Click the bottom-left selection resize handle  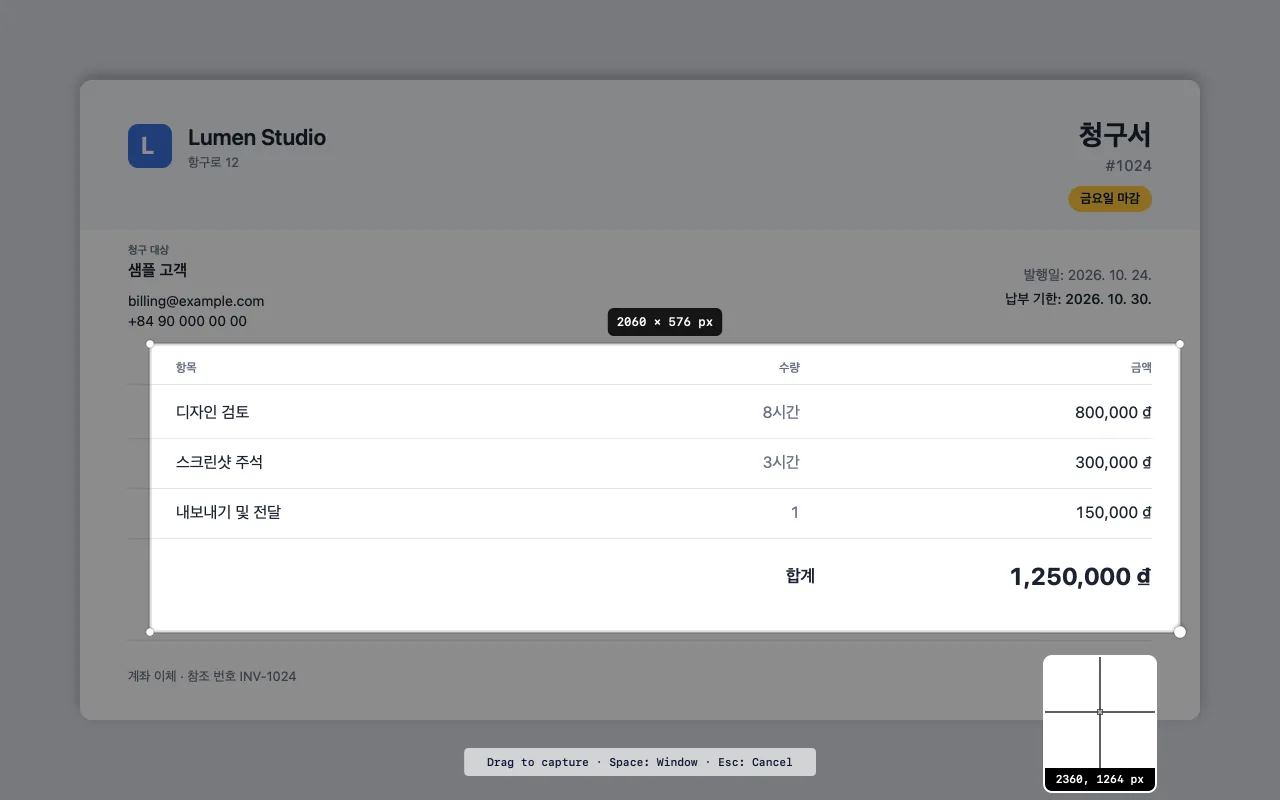coord(150,632)
